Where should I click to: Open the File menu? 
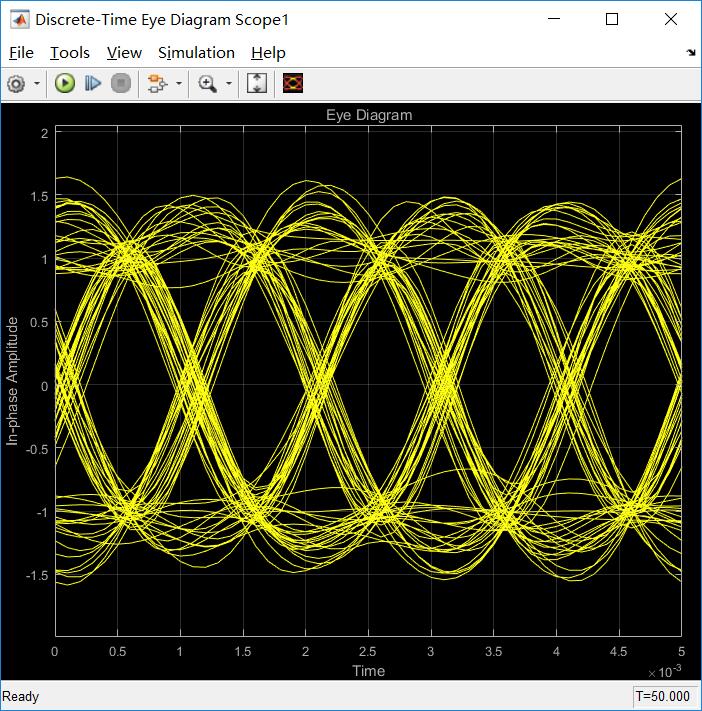point(21,53)
